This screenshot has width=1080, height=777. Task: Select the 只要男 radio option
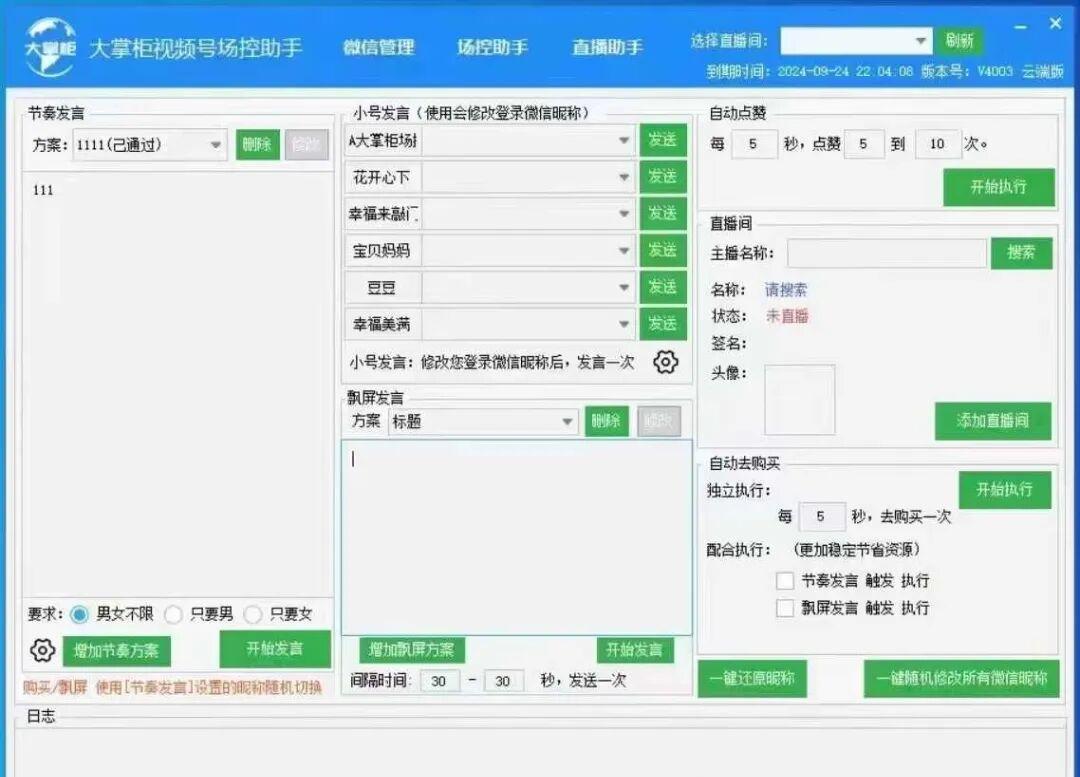[174, 615]
